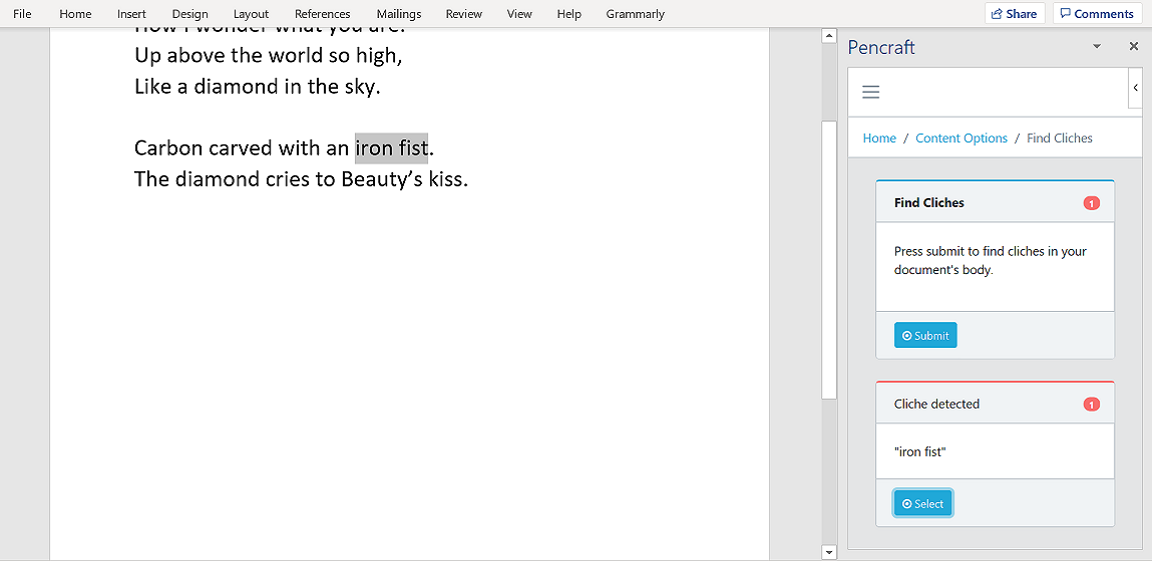Click the document scrollbar up arrow
1152x561 pixels.
(x=829, y=35)
